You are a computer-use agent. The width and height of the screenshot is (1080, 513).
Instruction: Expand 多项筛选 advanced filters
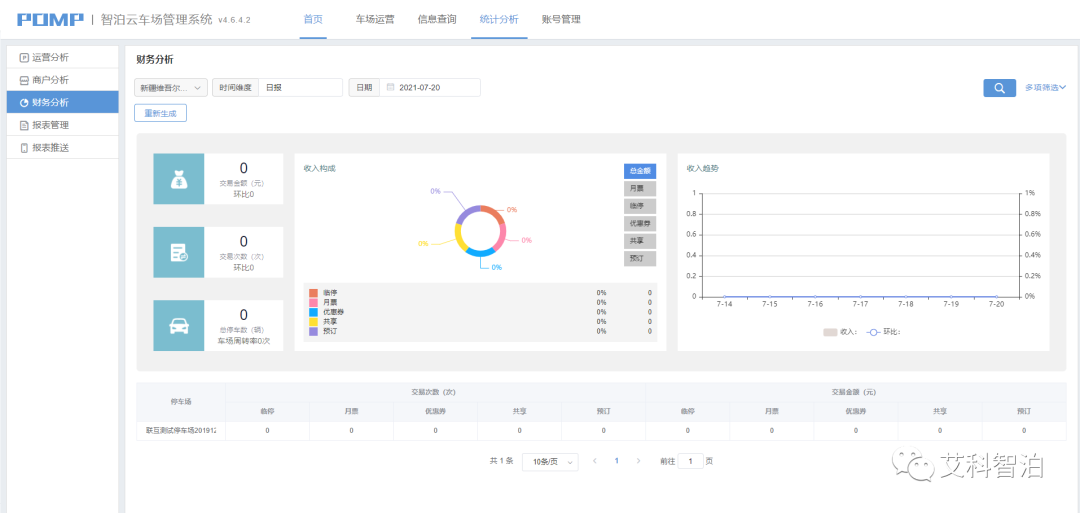1045,88
